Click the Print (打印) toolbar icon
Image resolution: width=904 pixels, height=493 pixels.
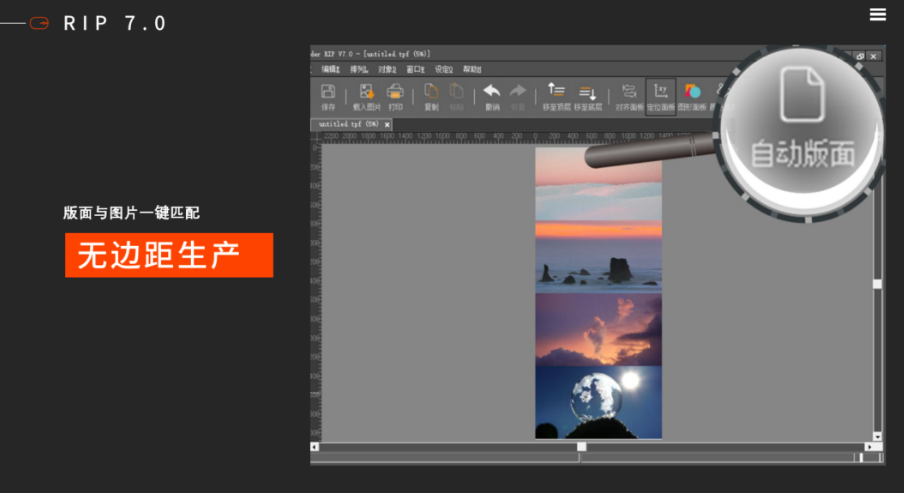click(395, 95)
